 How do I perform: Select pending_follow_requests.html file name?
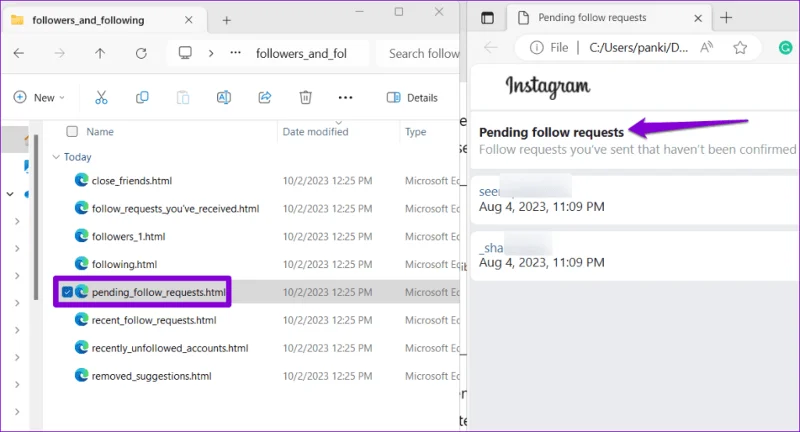point(159,292)
